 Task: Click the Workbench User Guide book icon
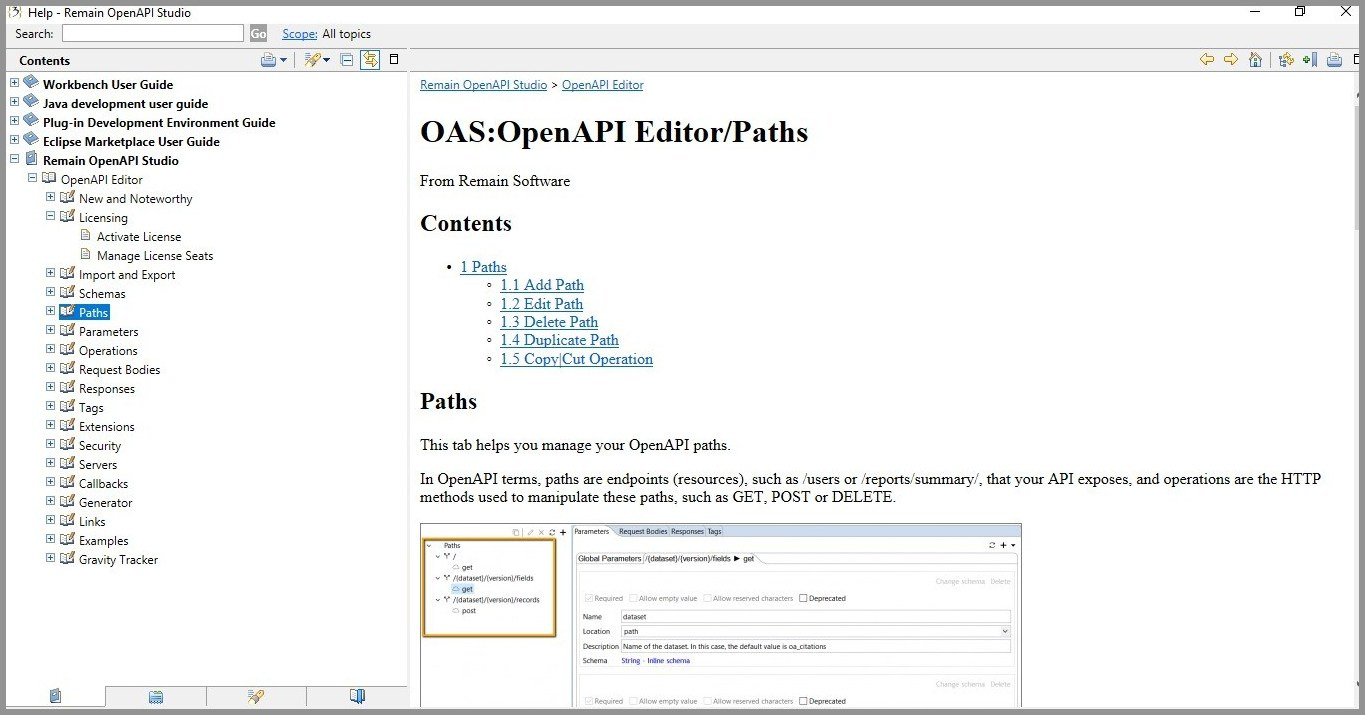(31, 83)
